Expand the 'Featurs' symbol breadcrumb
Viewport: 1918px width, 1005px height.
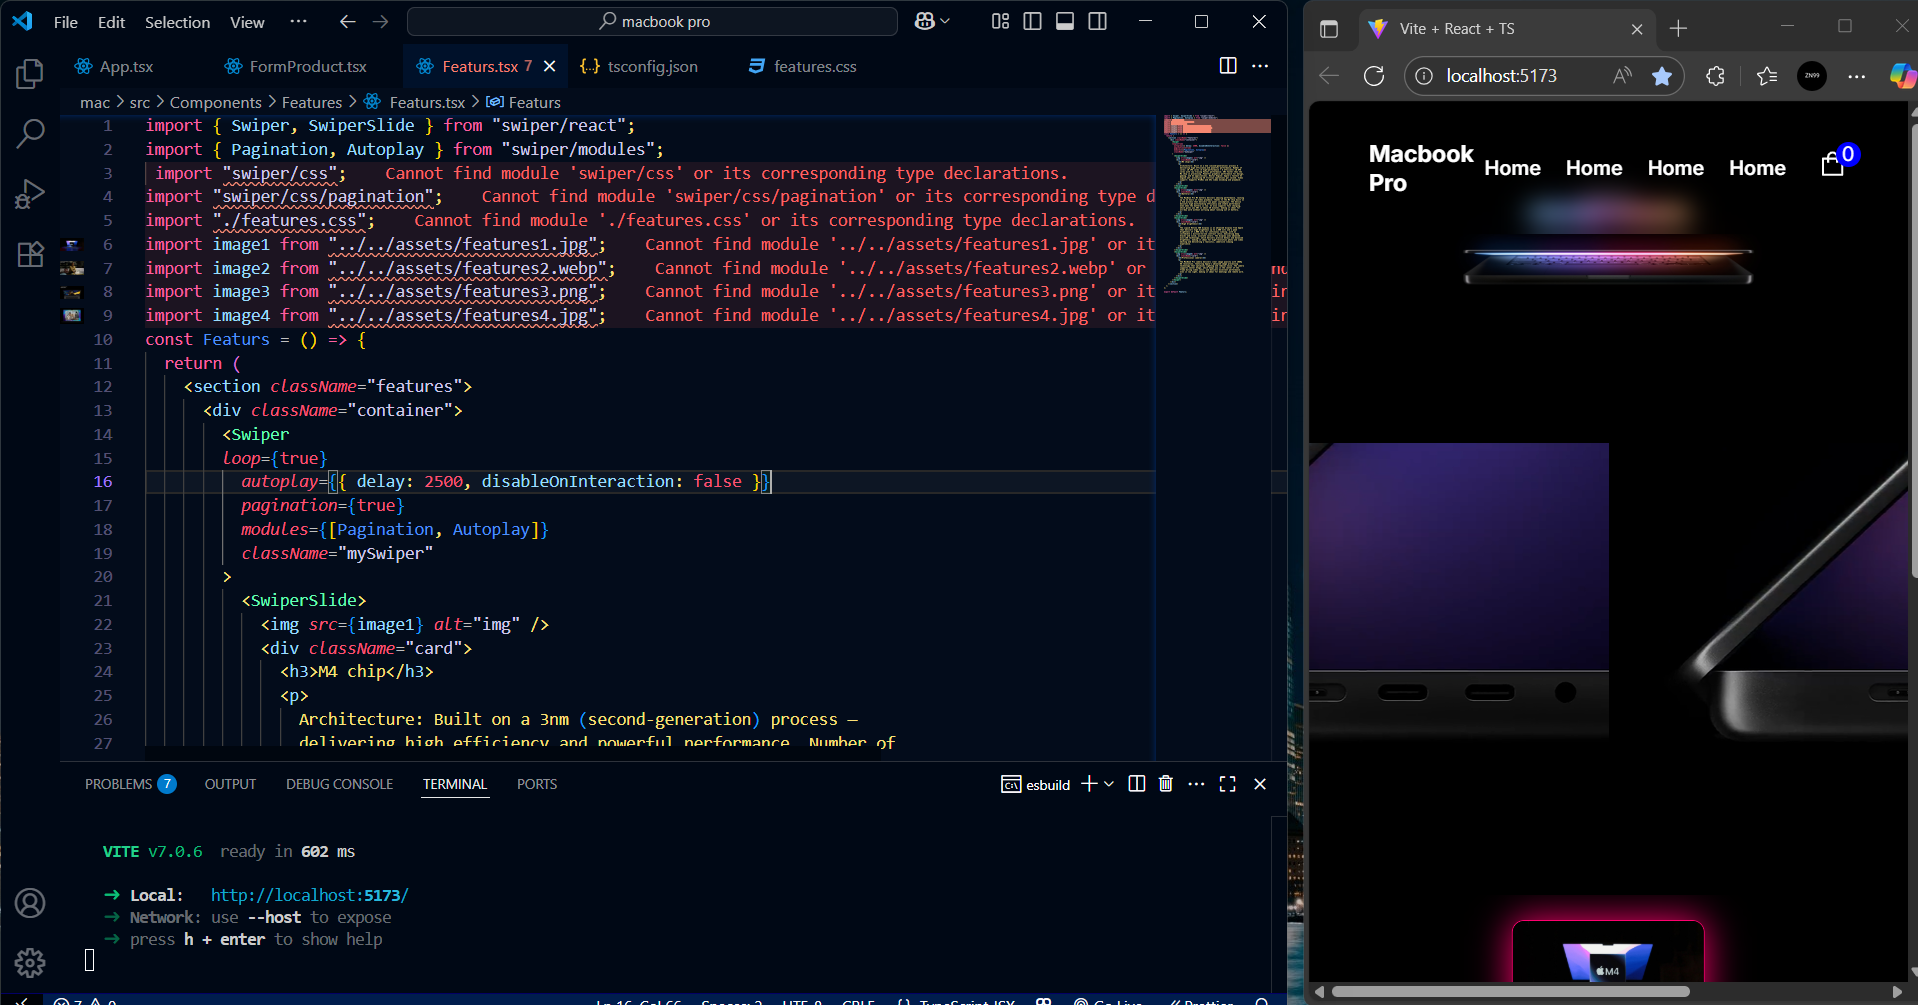point(524,102)
